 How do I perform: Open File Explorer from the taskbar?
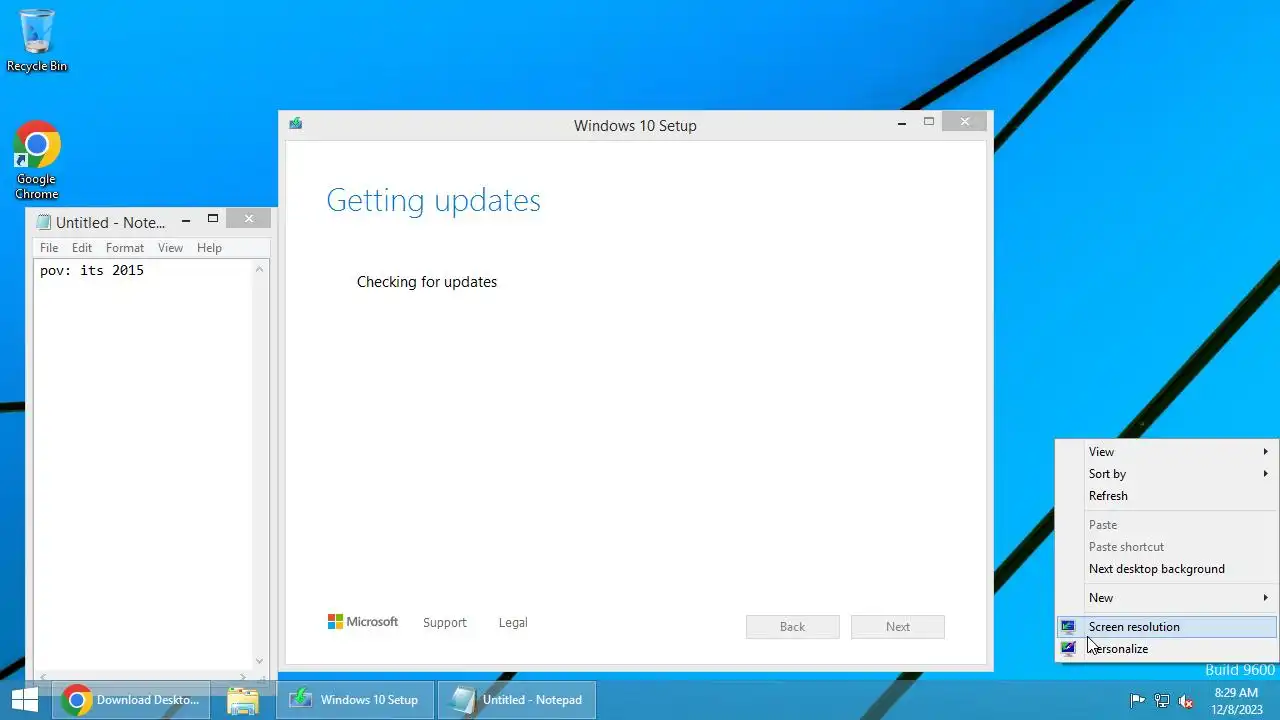243,700
